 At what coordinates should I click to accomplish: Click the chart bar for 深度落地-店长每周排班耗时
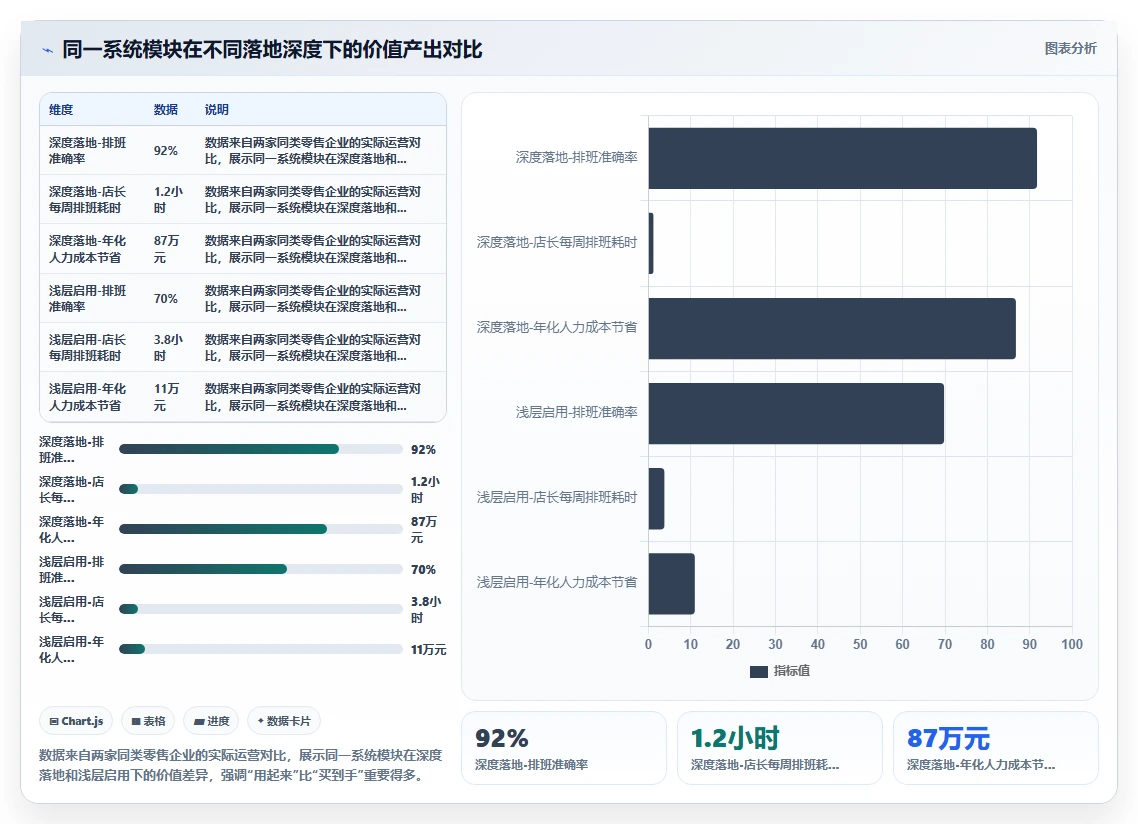click(651, 243)
